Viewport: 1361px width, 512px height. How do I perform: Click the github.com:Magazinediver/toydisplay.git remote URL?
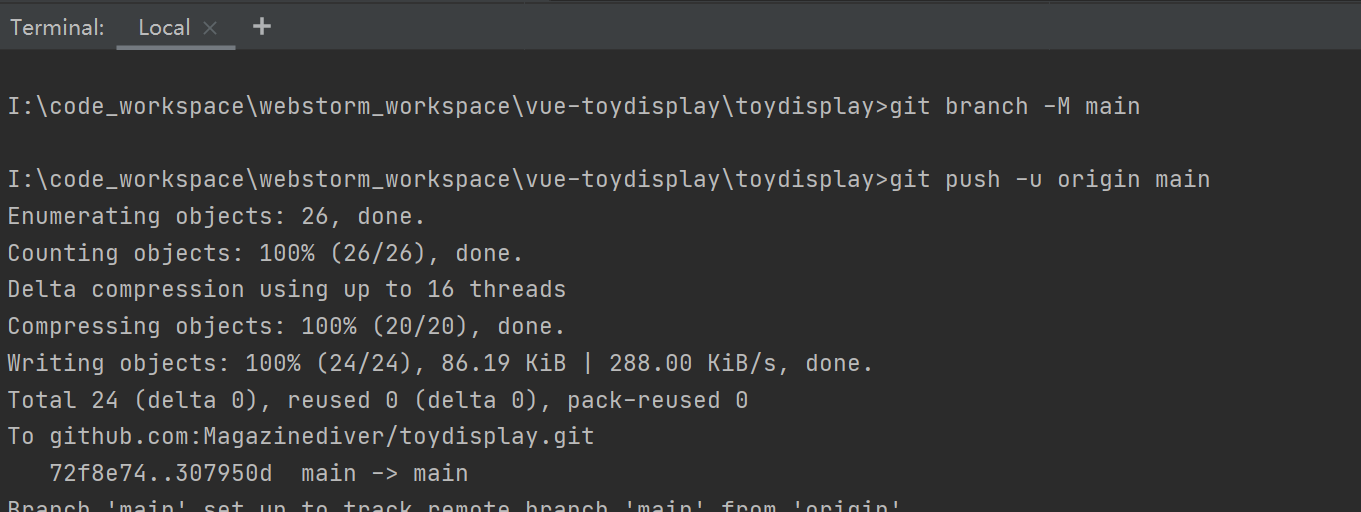[x=321, y=437]
